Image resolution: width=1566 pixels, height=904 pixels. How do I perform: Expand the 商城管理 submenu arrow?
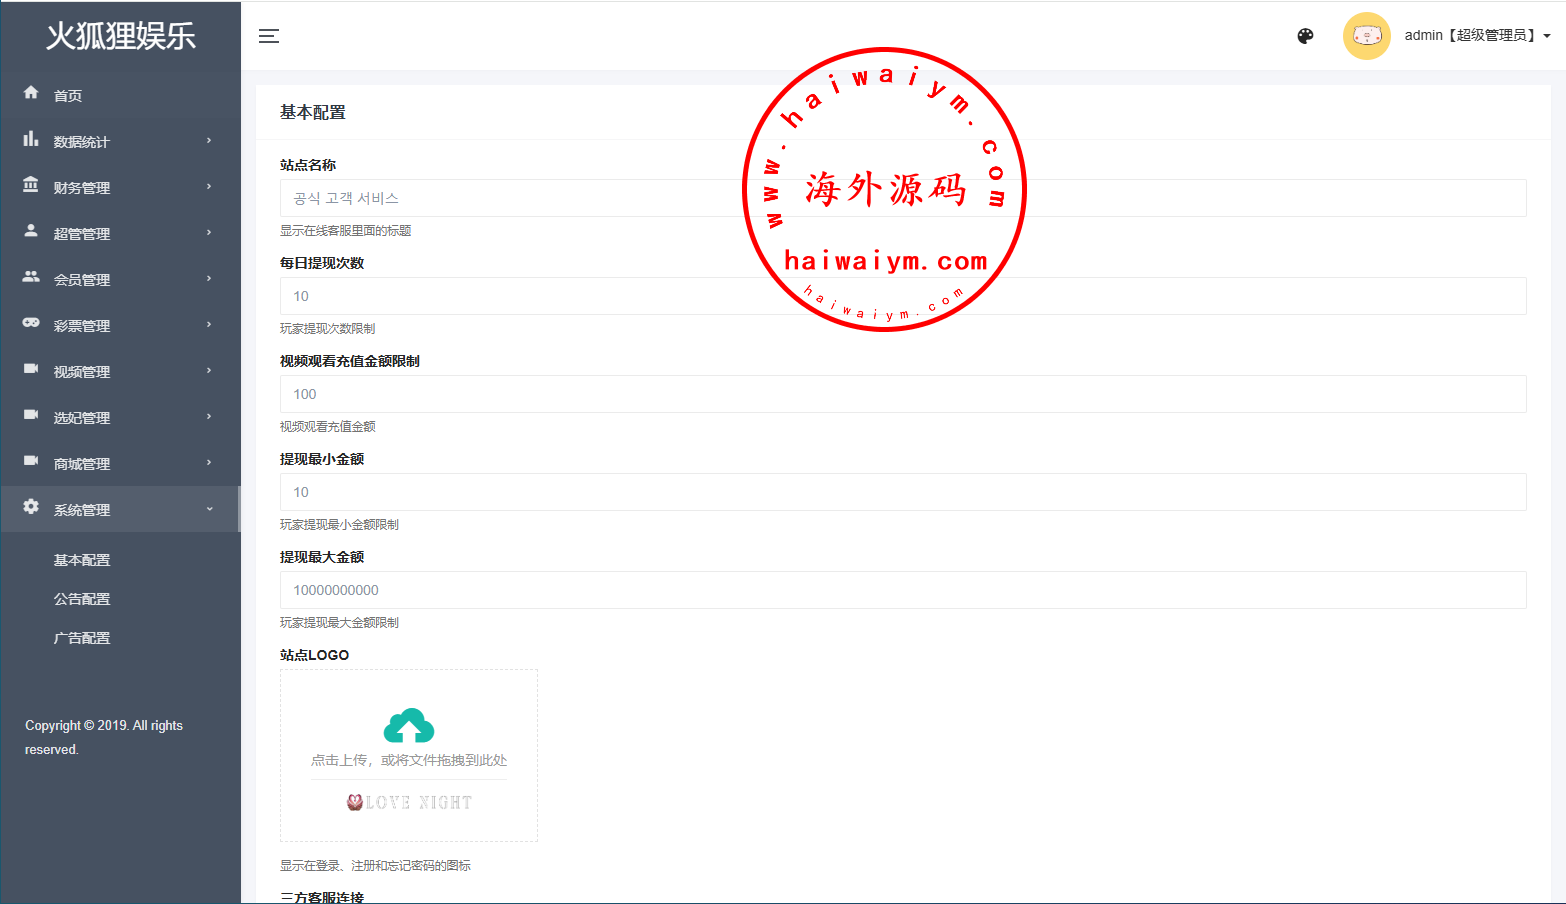click(209, 463)
